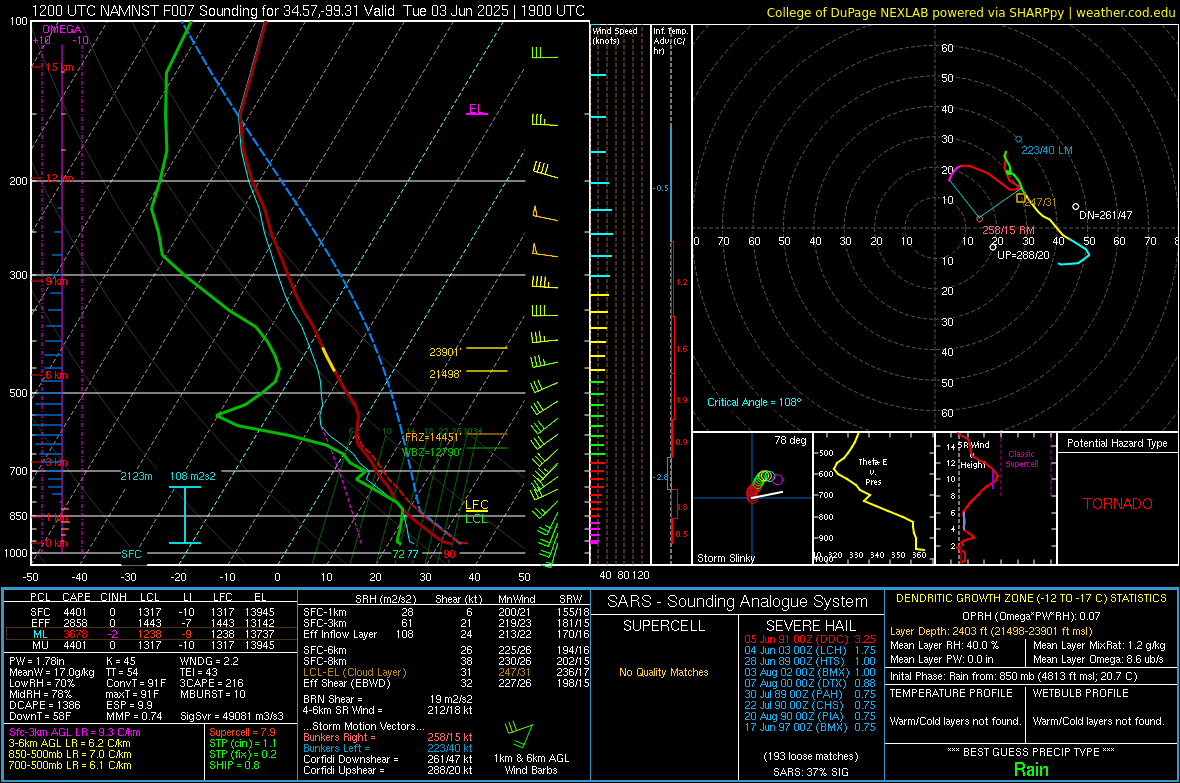Click the UP=288/20 hodograph label

1023,255
